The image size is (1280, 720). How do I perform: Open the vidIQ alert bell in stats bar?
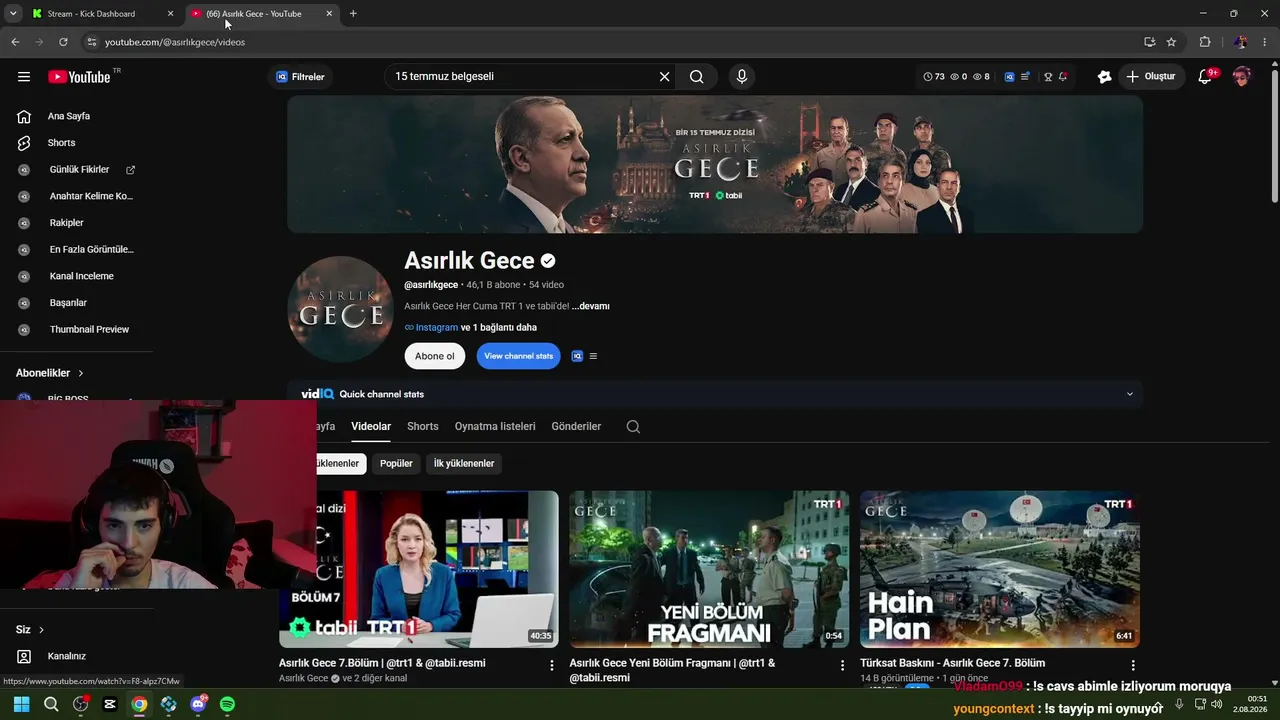pos(1063,77)
